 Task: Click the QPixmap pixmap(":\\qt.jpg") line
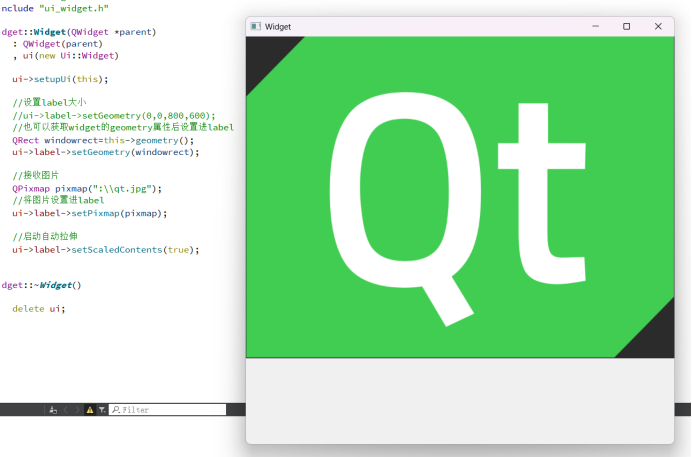point(87,189)
